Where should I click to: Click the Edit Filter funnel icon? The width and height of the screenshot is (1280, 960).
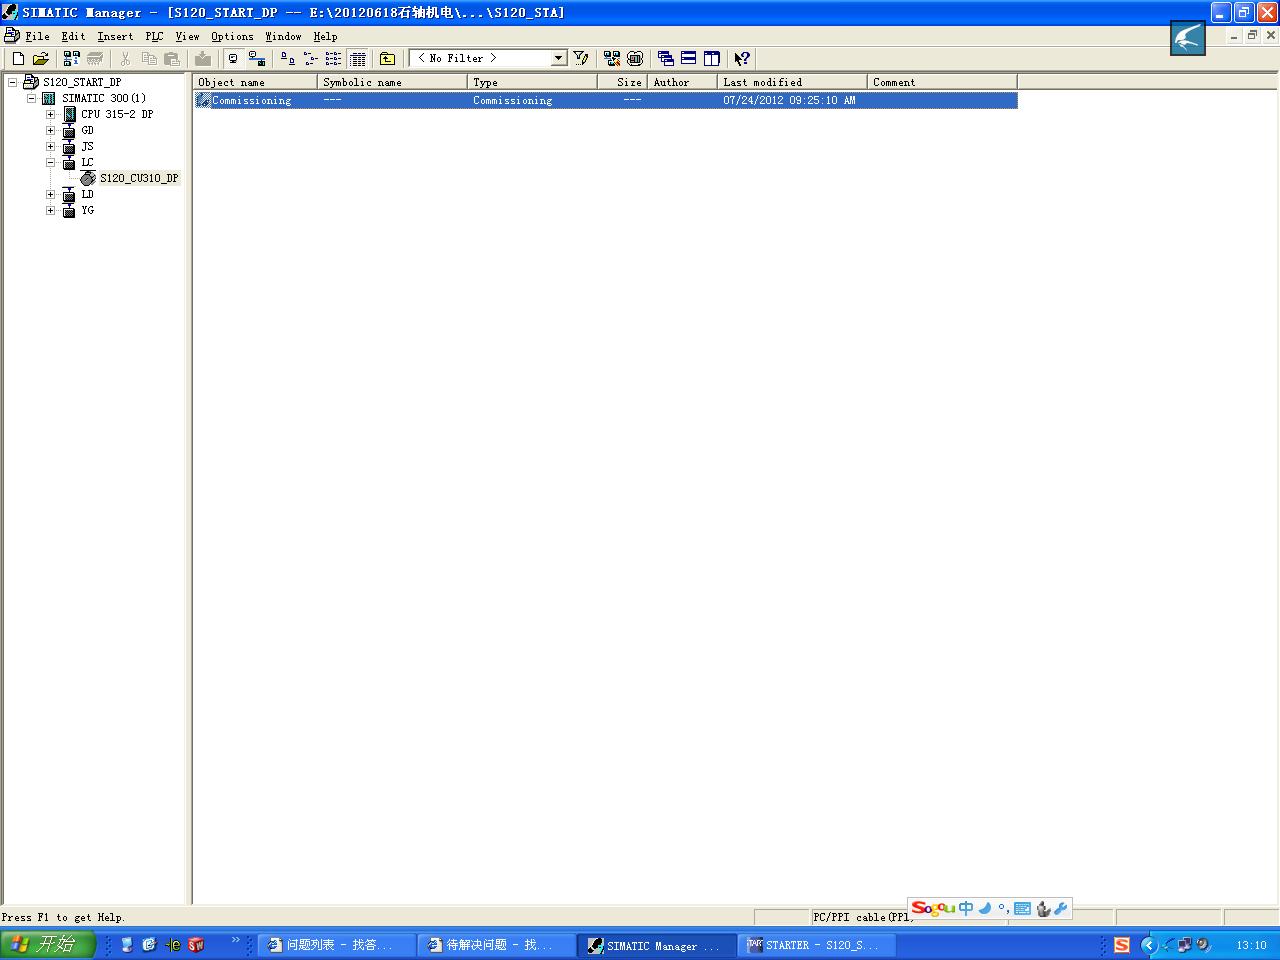click(581, 59)
